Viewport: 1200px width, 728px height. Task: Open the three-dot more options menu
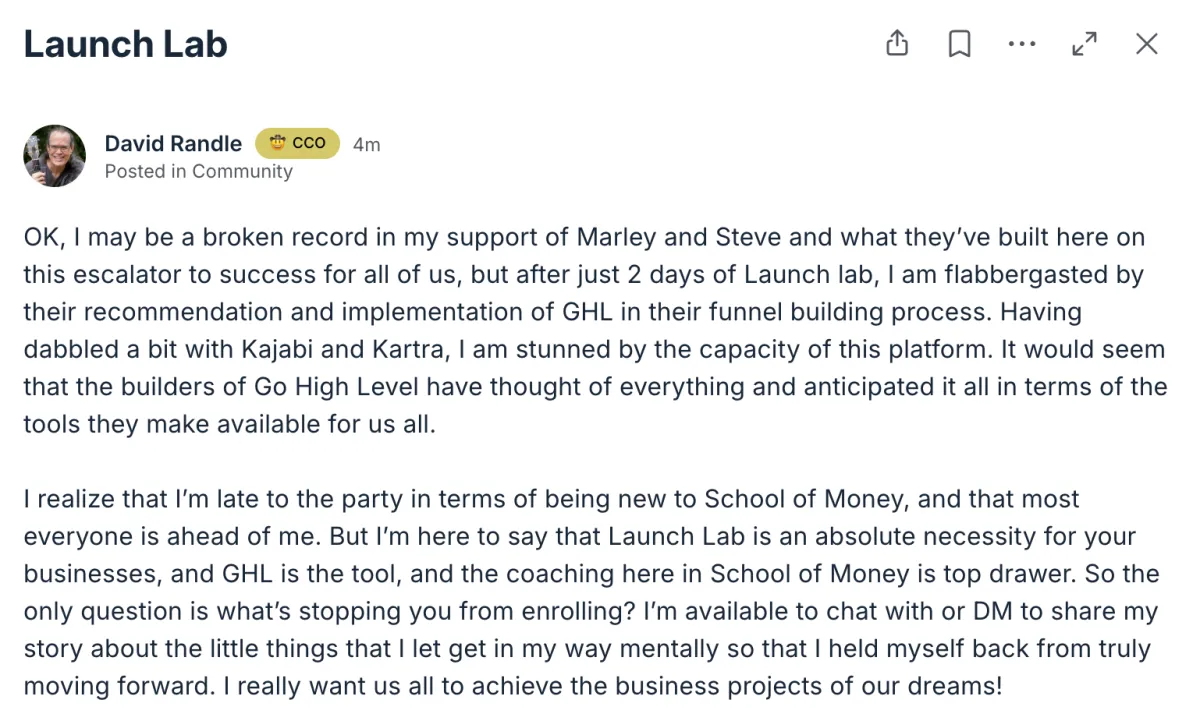point(1022,44)
